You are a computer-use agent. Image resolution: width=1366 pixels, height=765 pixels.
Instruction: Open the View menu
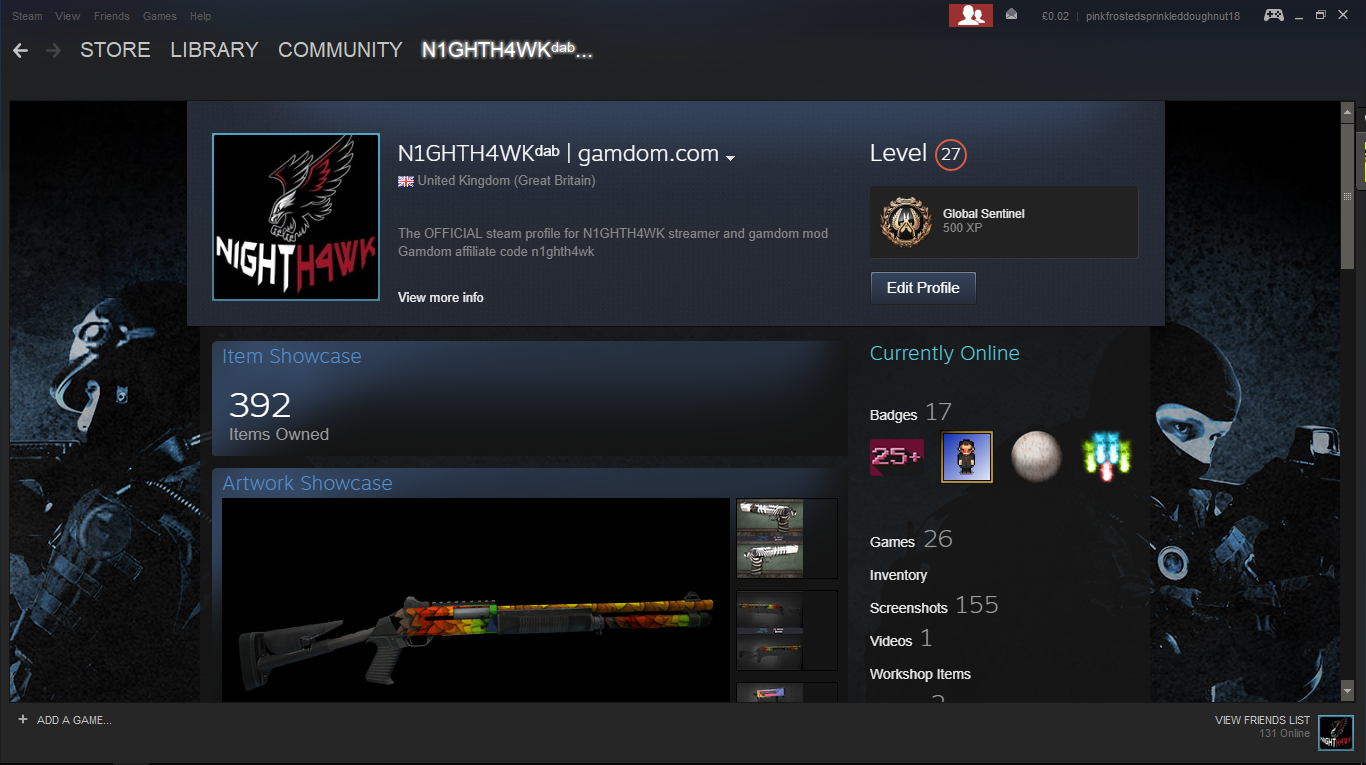coord(68,16)
